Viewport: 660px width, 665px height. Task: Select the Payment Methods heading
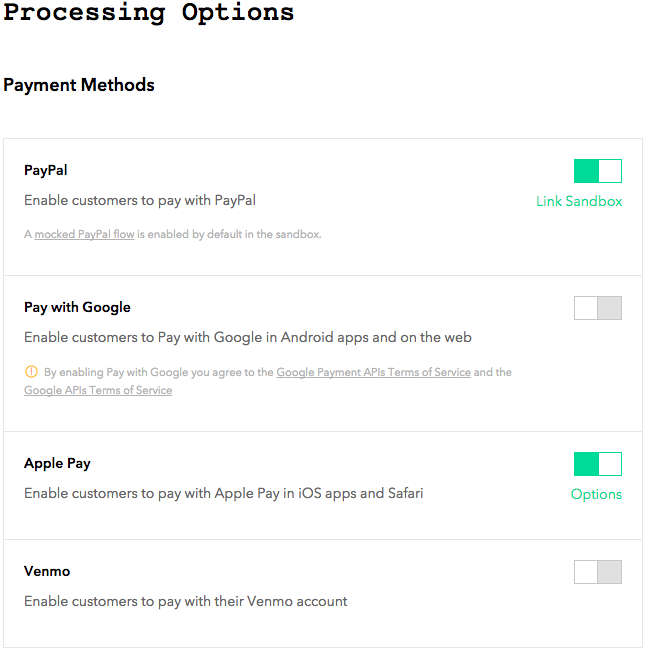[x=79, y=85]
